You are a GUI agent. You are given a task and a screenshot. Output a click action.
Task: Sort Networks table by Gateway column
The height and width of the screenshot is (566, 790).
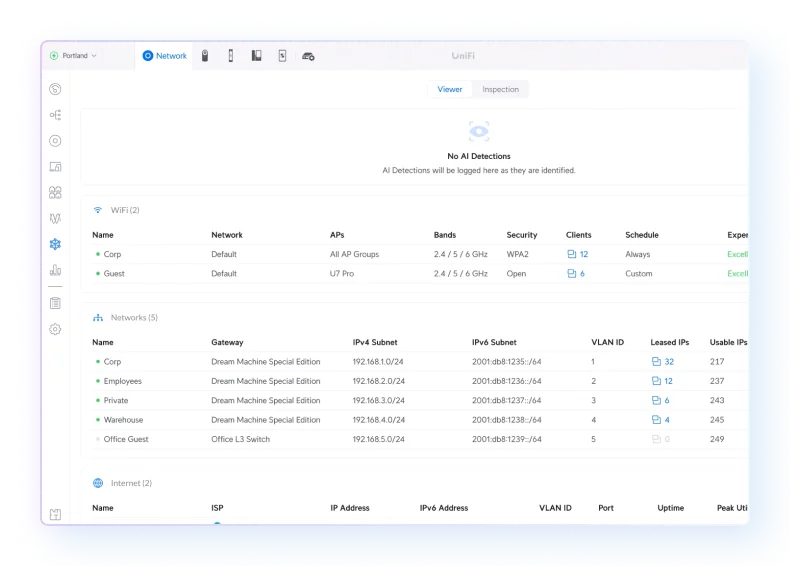[227, 342]
